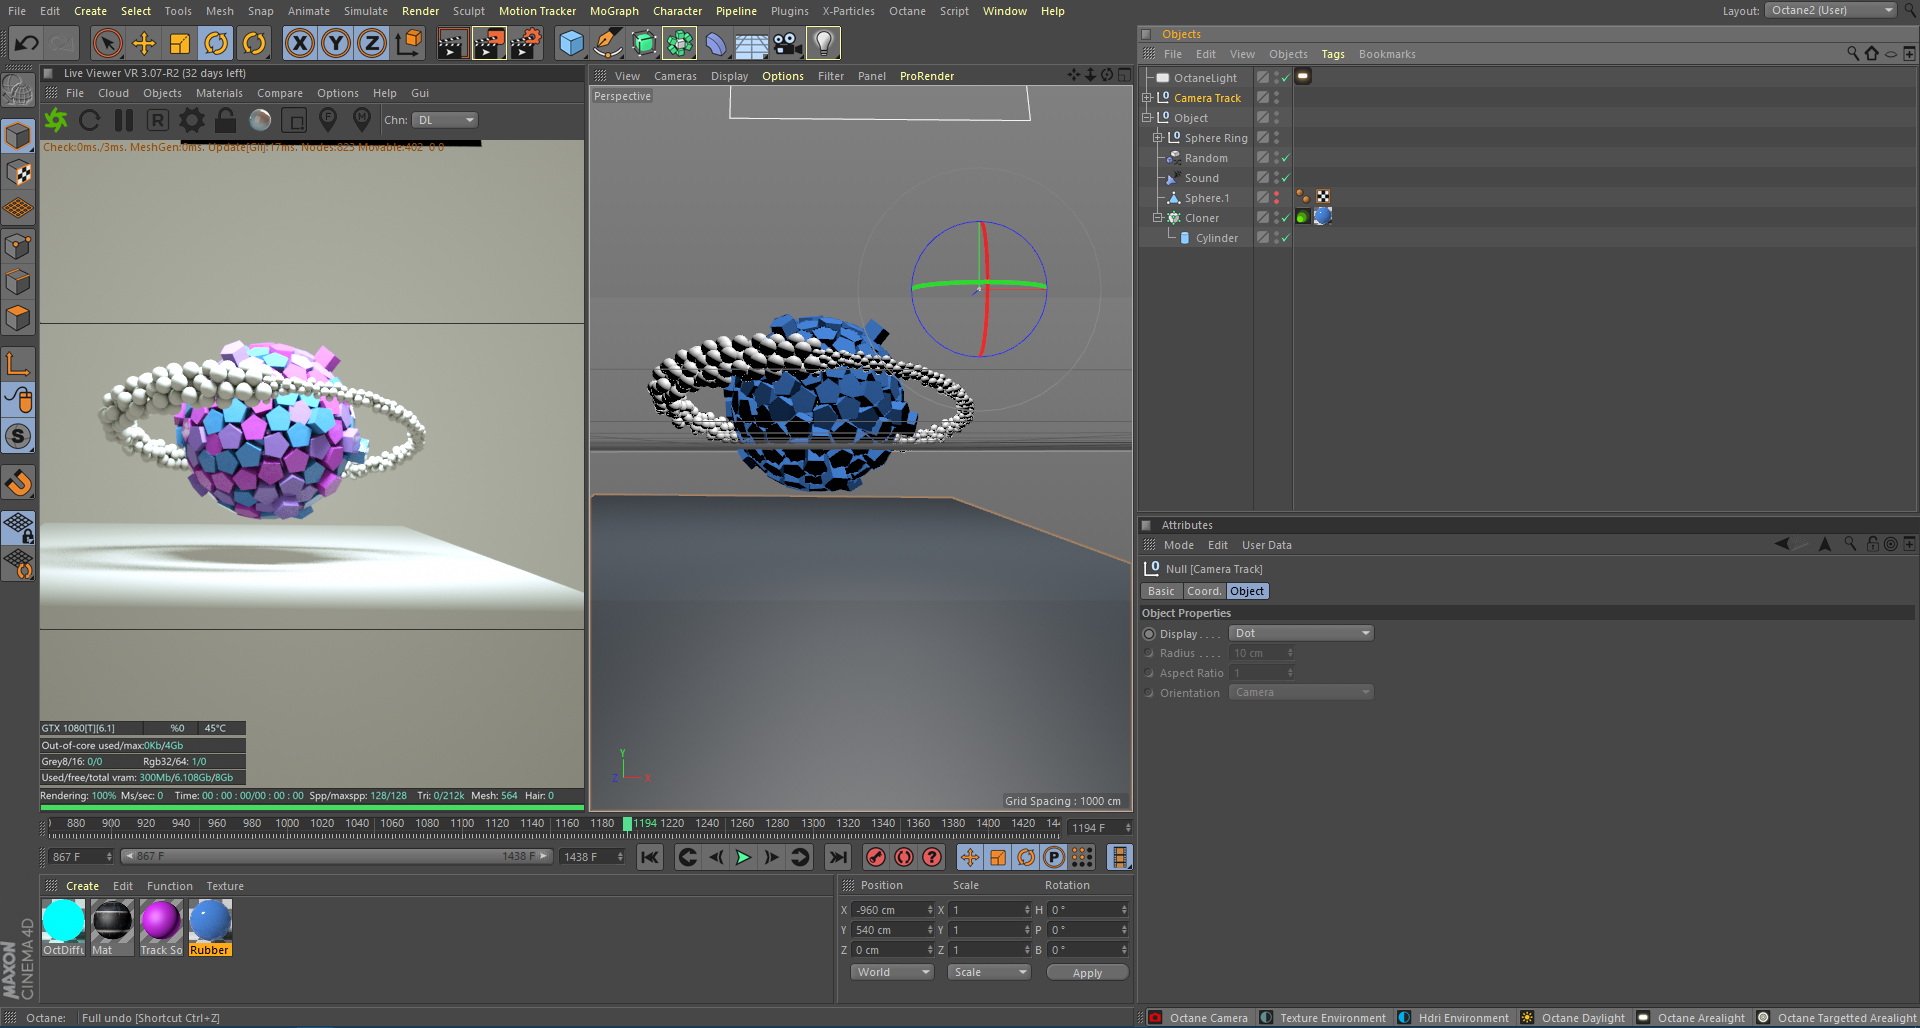Click the X position field showing -960 cm
This screenshot has height=1028, width=1920.
(x=892, y=910)
